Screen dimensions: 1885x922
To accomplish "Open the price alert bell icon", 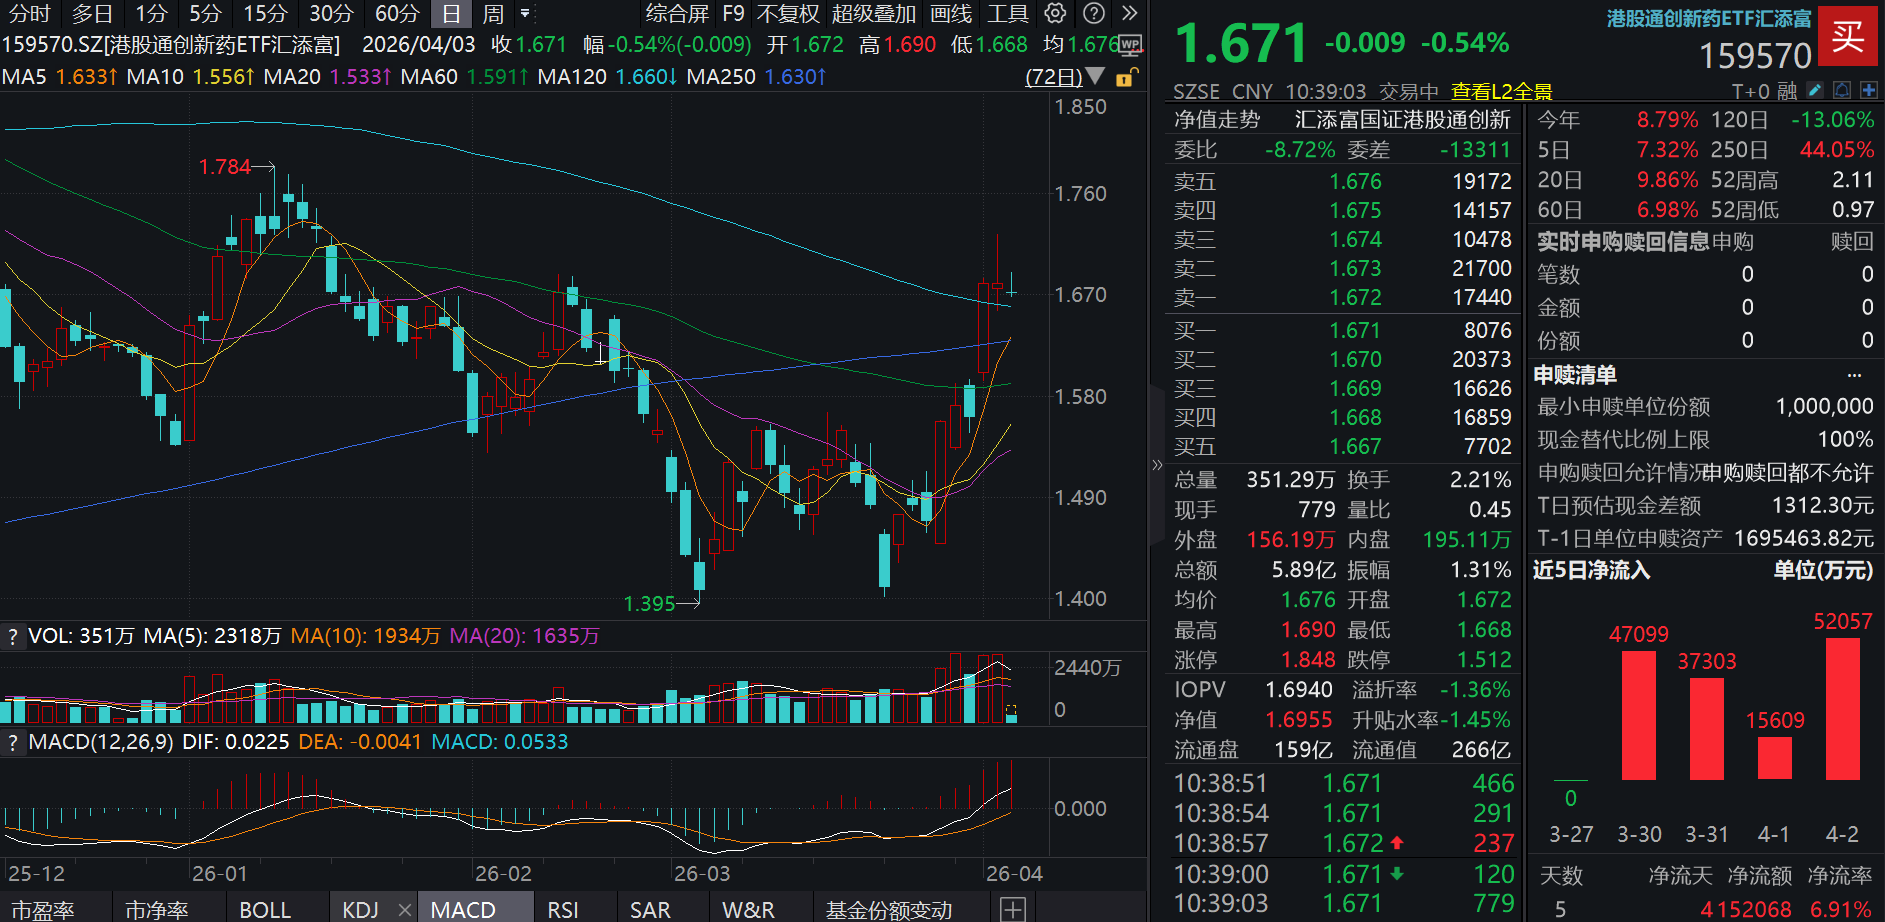I will coord(1842,89).
